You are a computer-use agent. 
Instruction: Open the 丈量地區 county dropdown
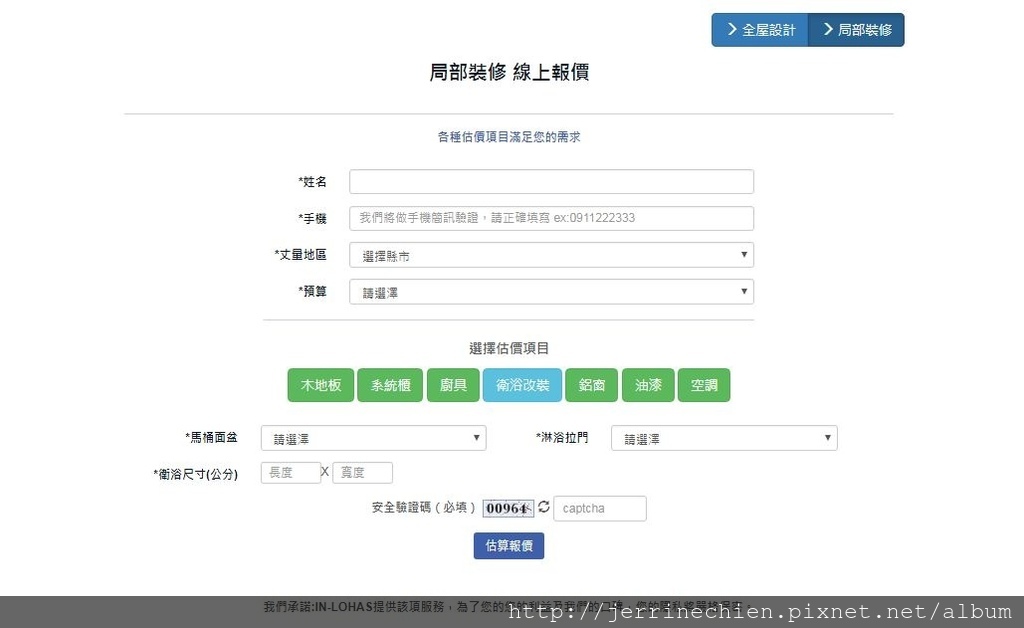pyautogui.click(x=551, y=255)
